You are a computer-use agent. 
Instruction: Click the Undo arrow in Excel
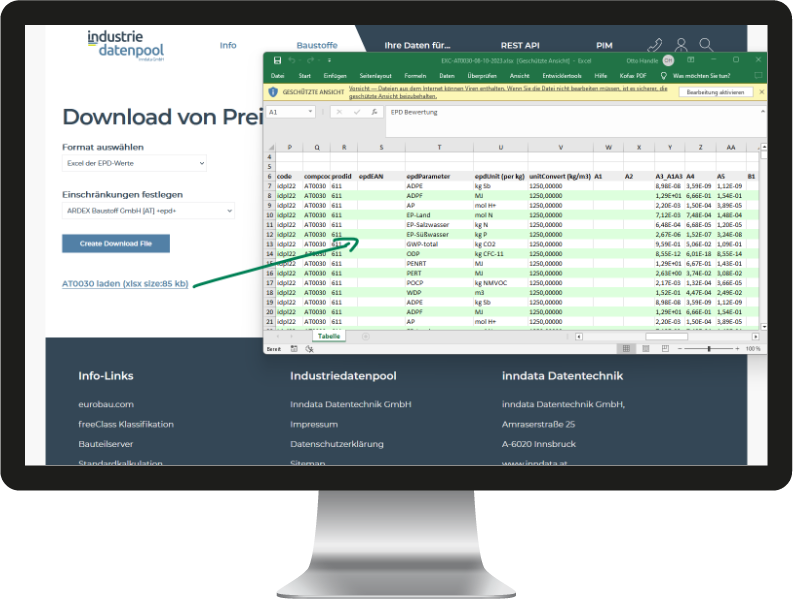tap(292, 60)
